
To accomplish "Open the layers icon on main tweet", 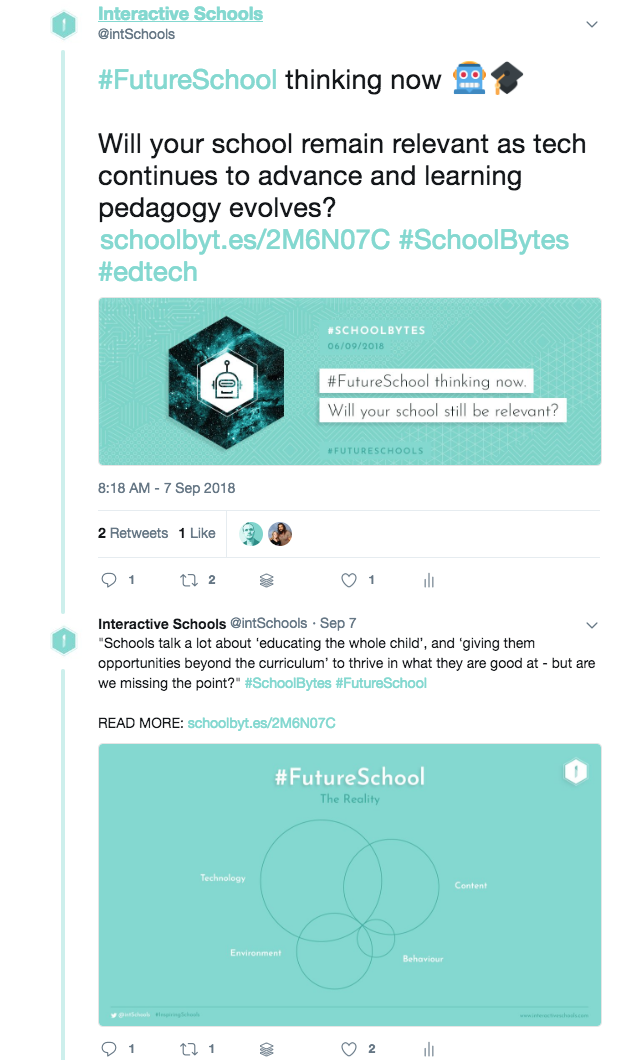I will 267,580.
